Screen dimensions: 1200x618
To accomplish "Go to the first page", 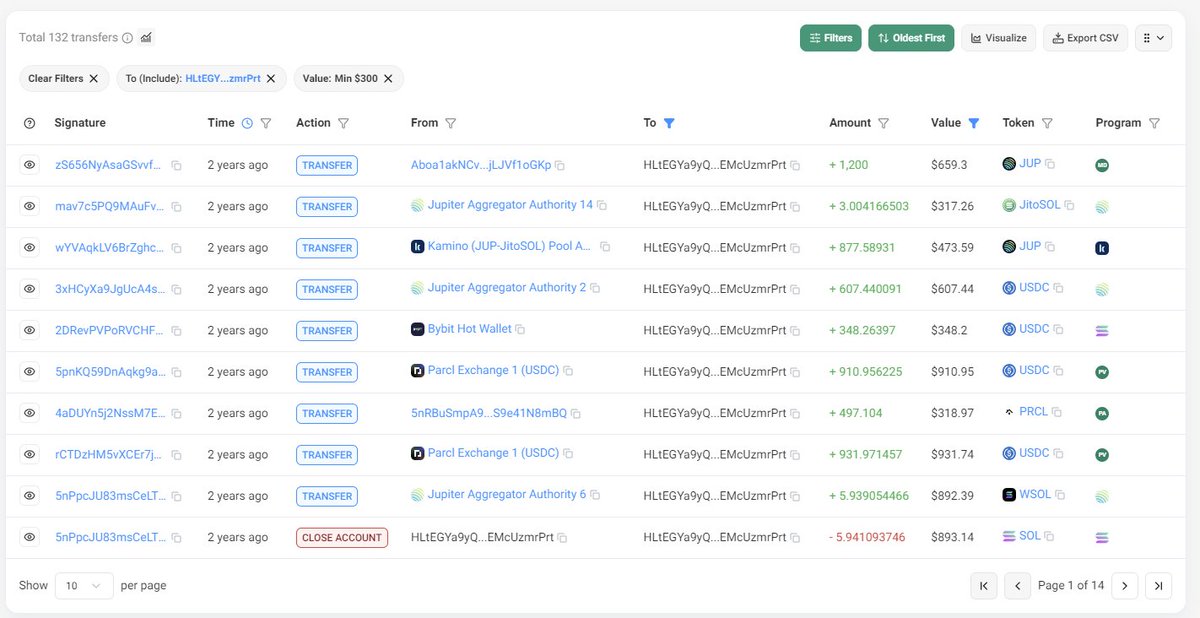I will tap(984, 586).
